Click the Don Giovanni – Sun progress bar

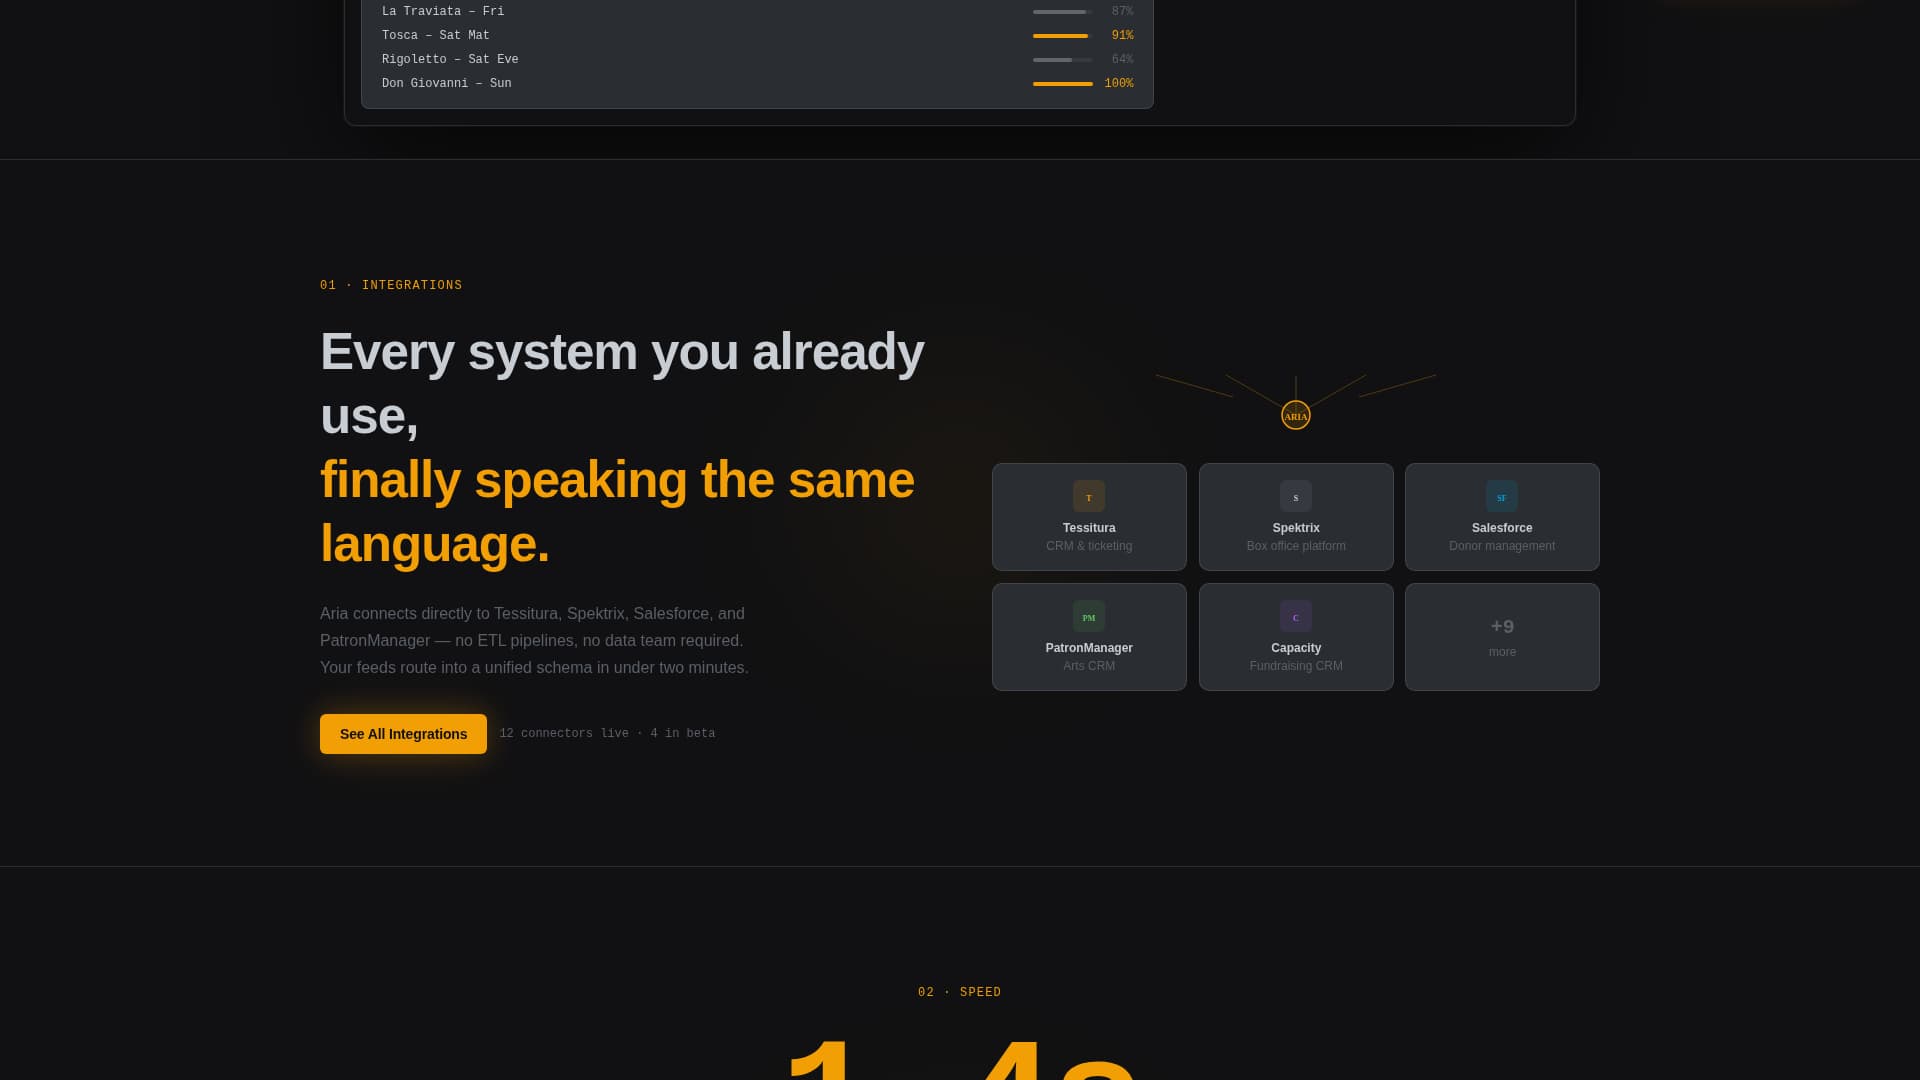tap(1062, 84)
